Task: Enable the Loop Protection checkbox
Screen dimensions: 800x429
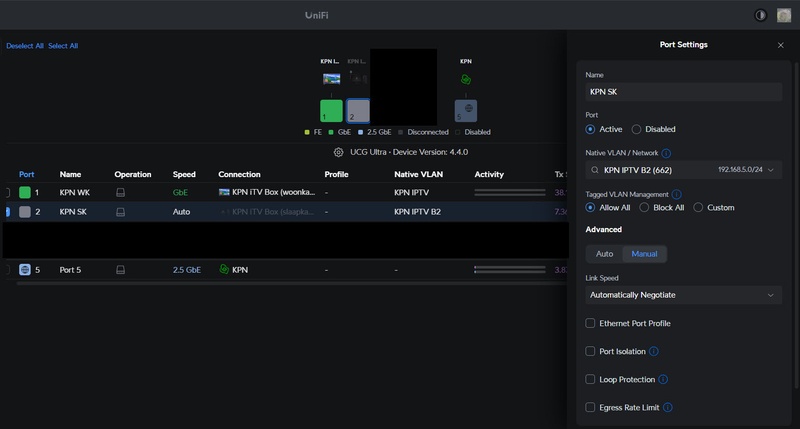Action: coord(590,380)
